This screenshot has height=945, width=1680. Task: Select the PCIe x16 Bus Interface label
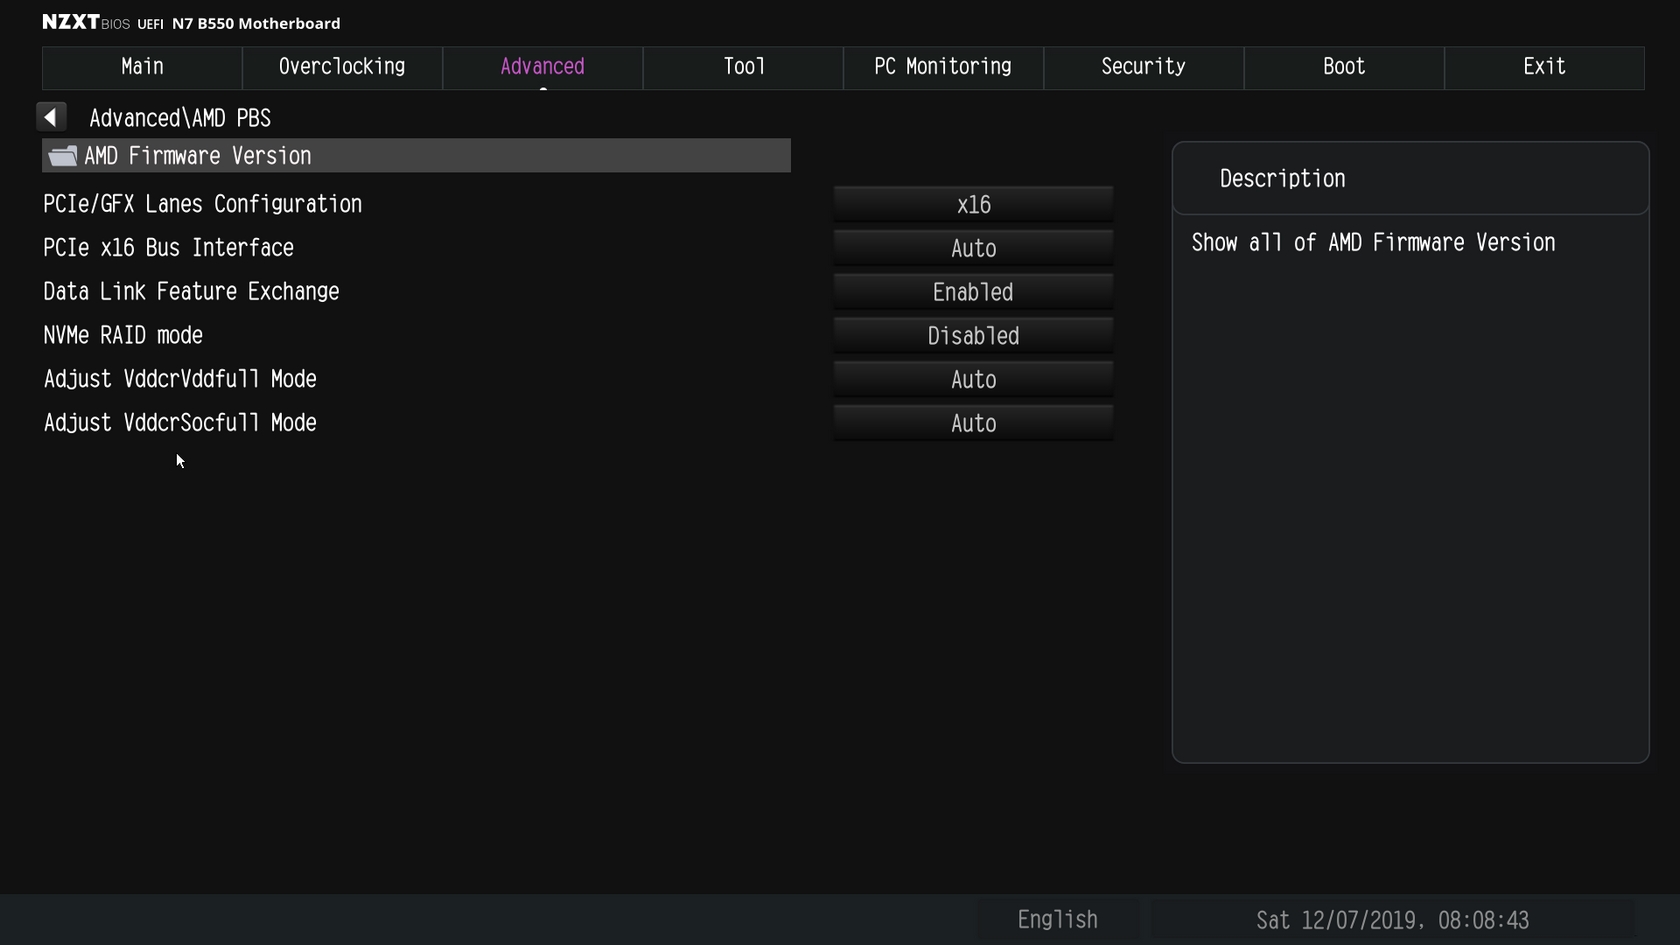tap(168, 248)
